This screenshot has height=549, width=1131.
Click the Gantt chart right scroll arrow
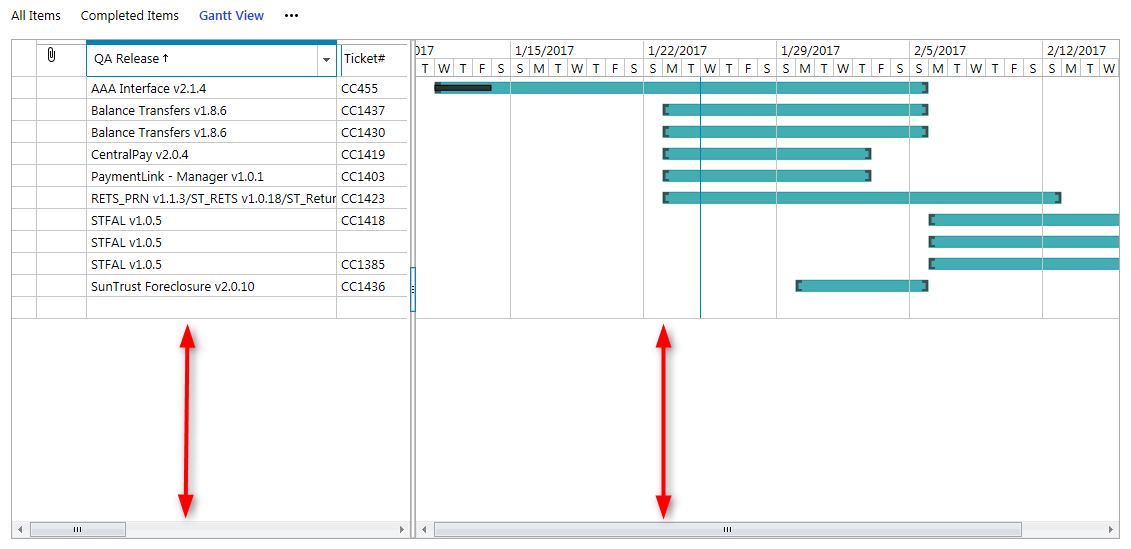click(1111, 529)
